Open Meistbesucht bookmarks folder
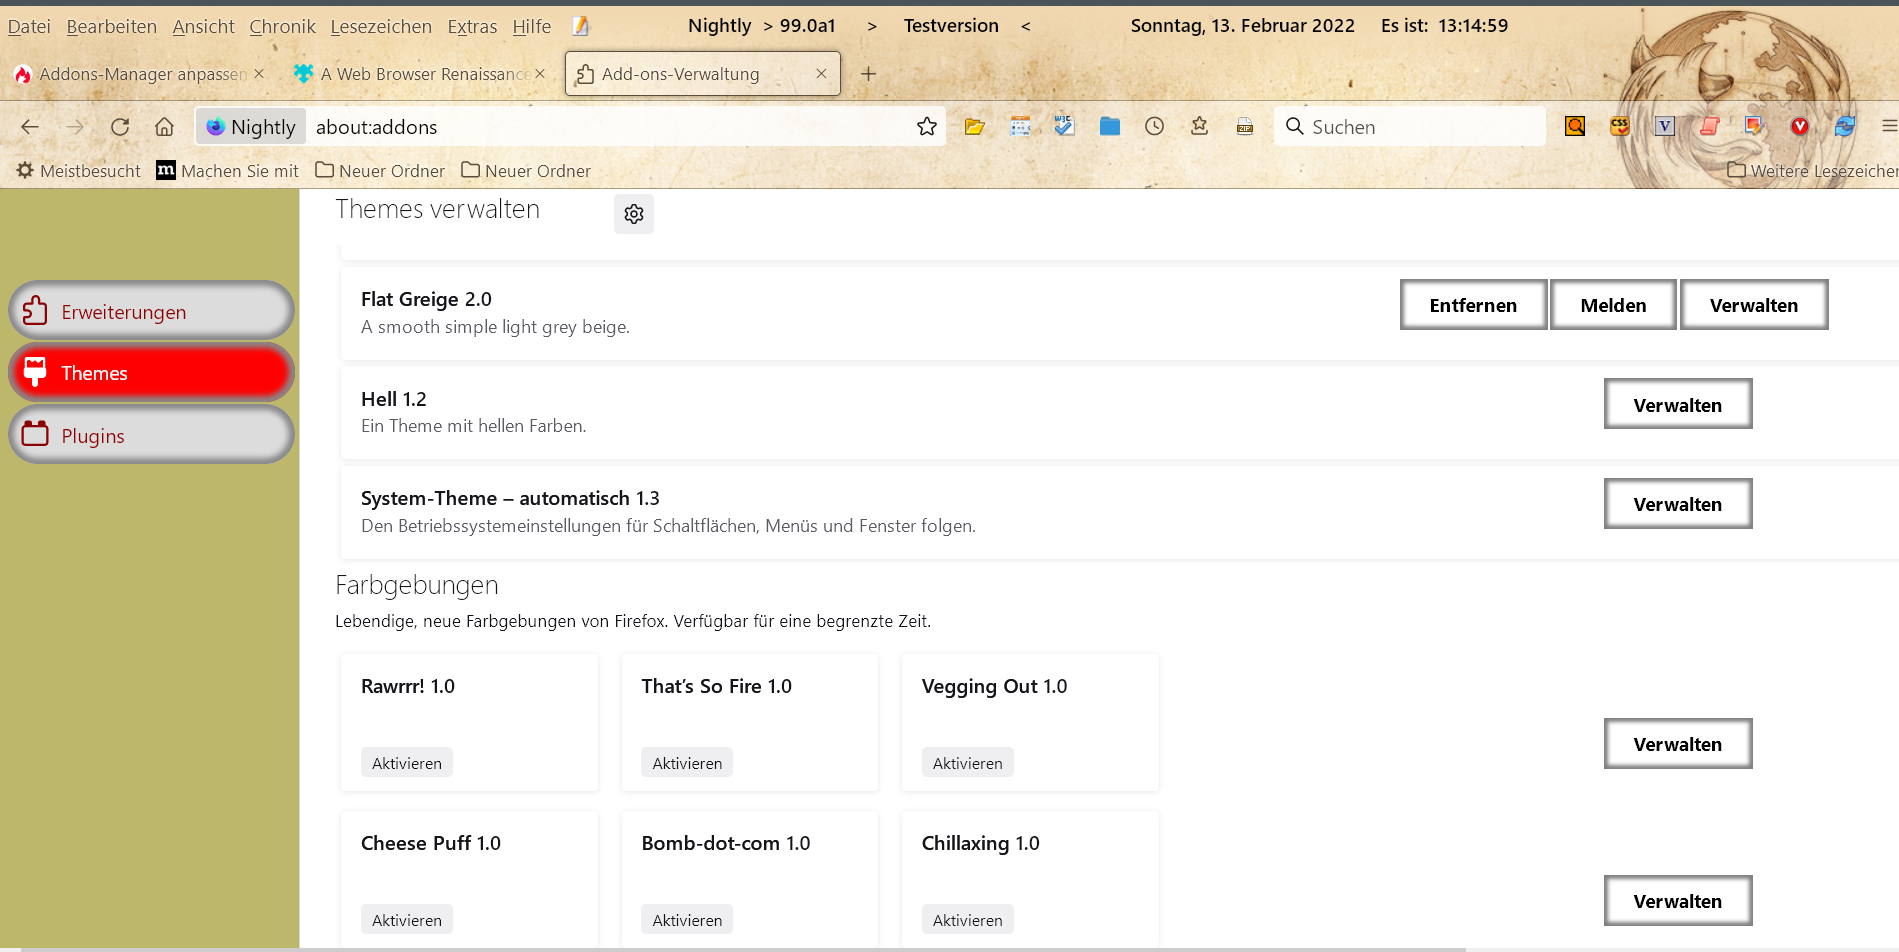This screenshot has height=952, width=1899. coord(79,171)
